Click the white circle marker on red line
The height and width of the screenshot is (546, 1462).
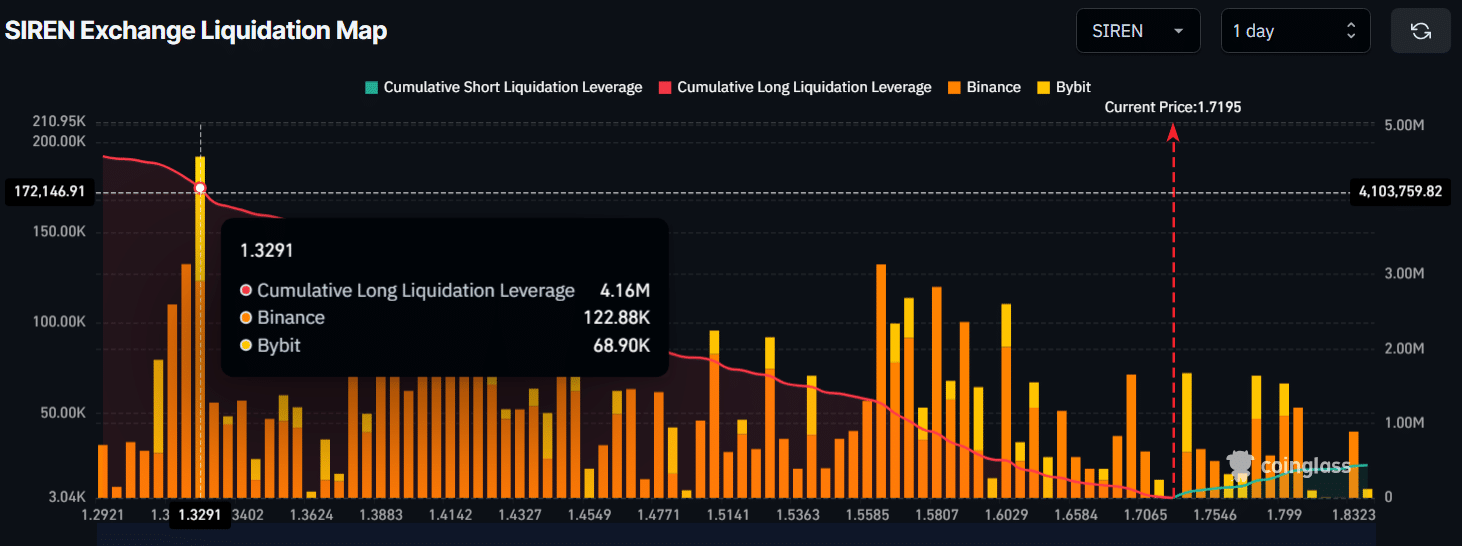click(200, 188)
